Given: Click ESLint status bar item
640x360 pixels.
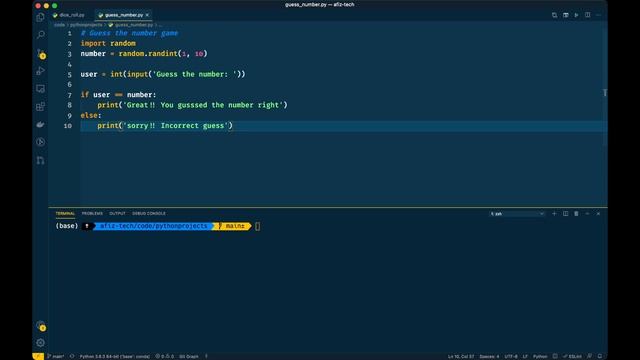Looking at the screenshot, I should click(x=572, y=356).
